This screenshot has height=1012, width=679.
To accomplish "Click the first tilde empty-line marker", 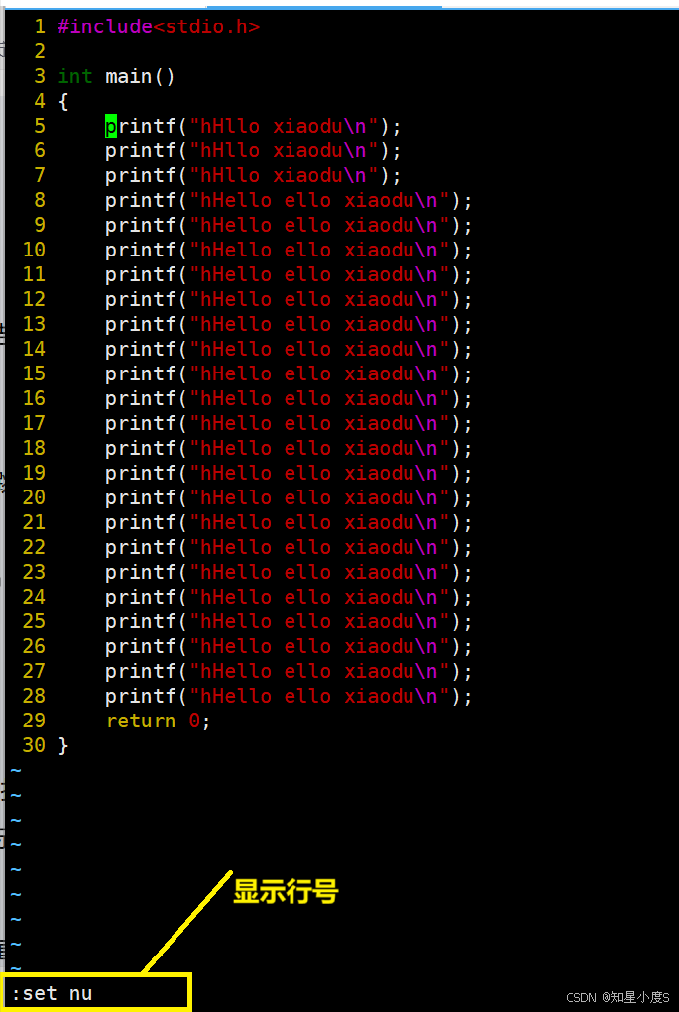I will 16,771.
